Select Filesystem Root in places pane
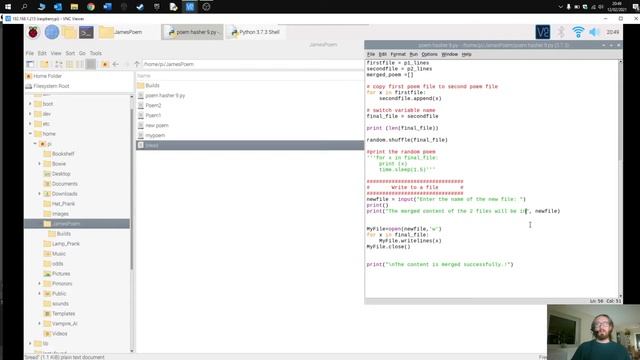The image size is (640, 360). [x=51, y=86]
